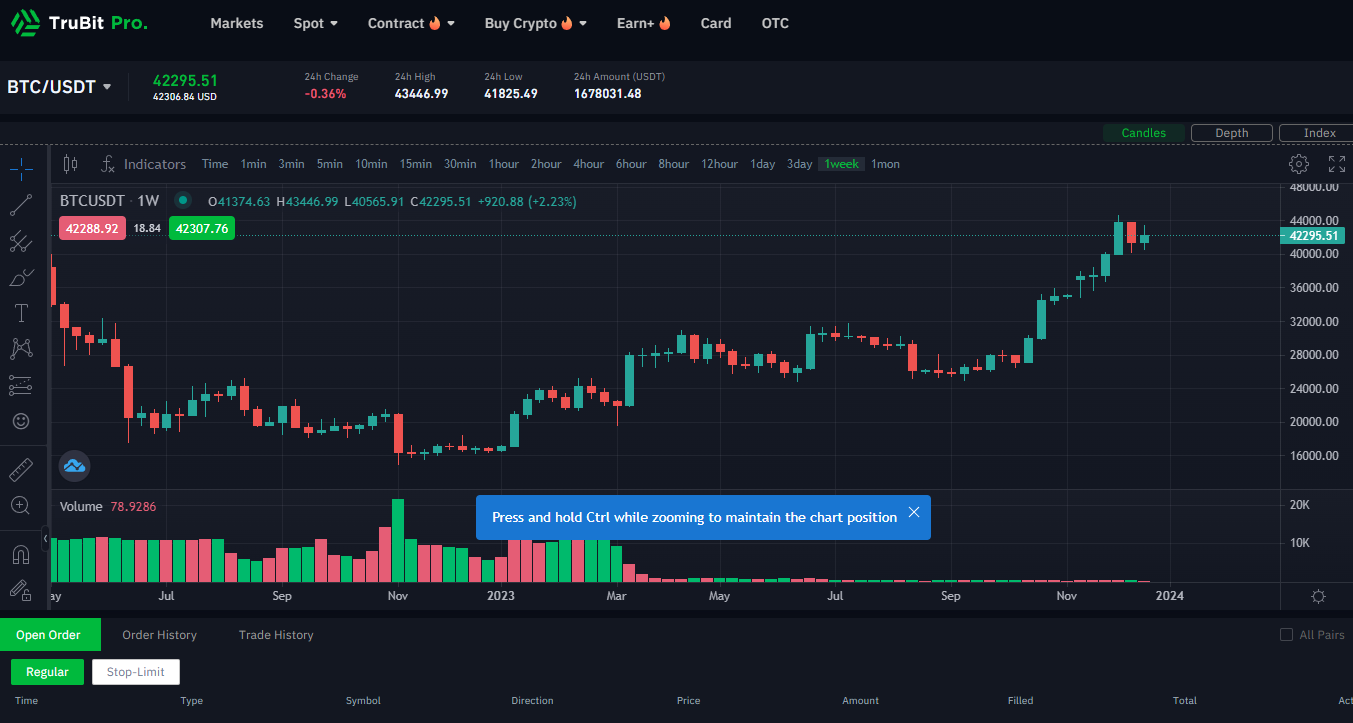Switch to the Order History tab
This screenshot has width=1353, height=723.
pyautogui.click(x=159, y=635)
